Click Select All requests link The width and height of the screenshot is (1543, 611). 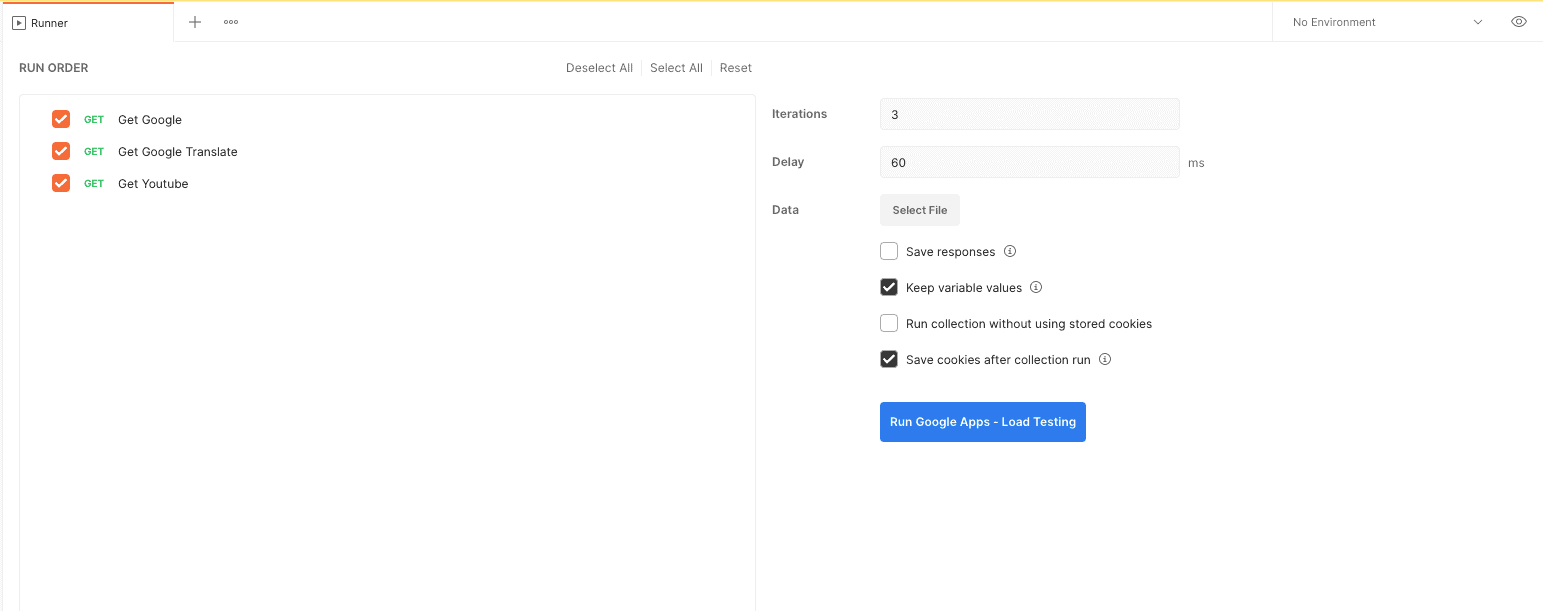point(676,68)
